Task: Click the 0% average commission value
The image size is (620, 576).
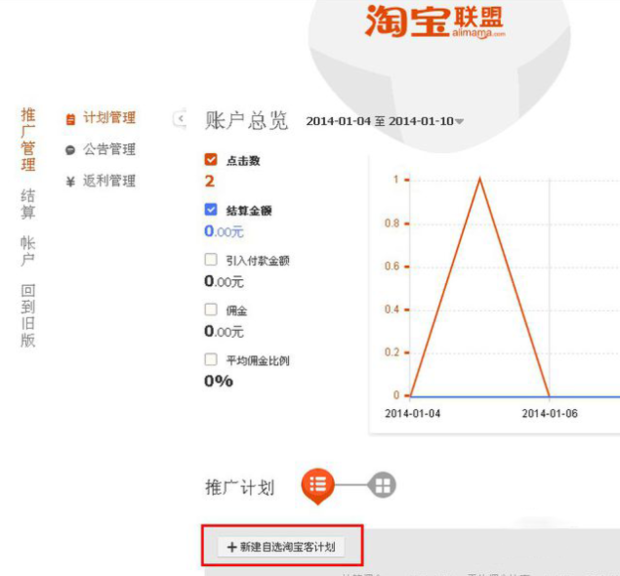Action: click(x=219, y=381)
